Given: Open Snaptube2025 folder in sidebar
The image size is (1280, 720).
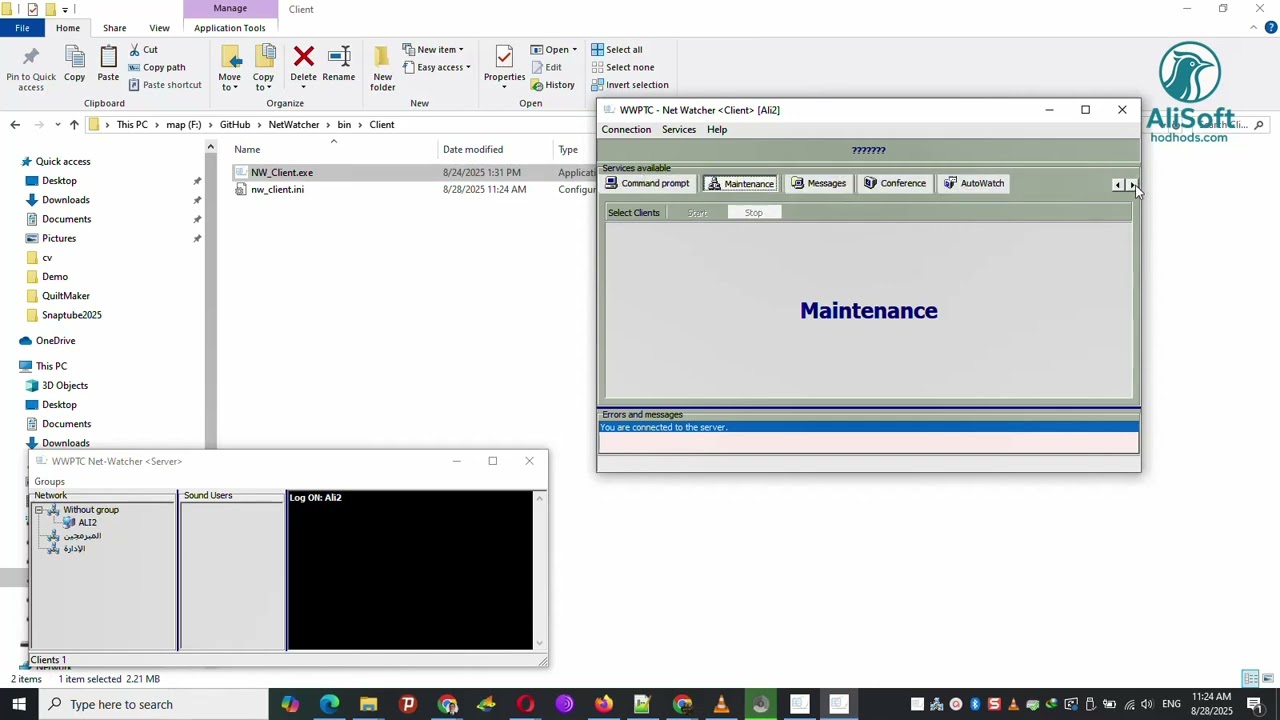Looking at the screenshot, I should pos(71,314).
